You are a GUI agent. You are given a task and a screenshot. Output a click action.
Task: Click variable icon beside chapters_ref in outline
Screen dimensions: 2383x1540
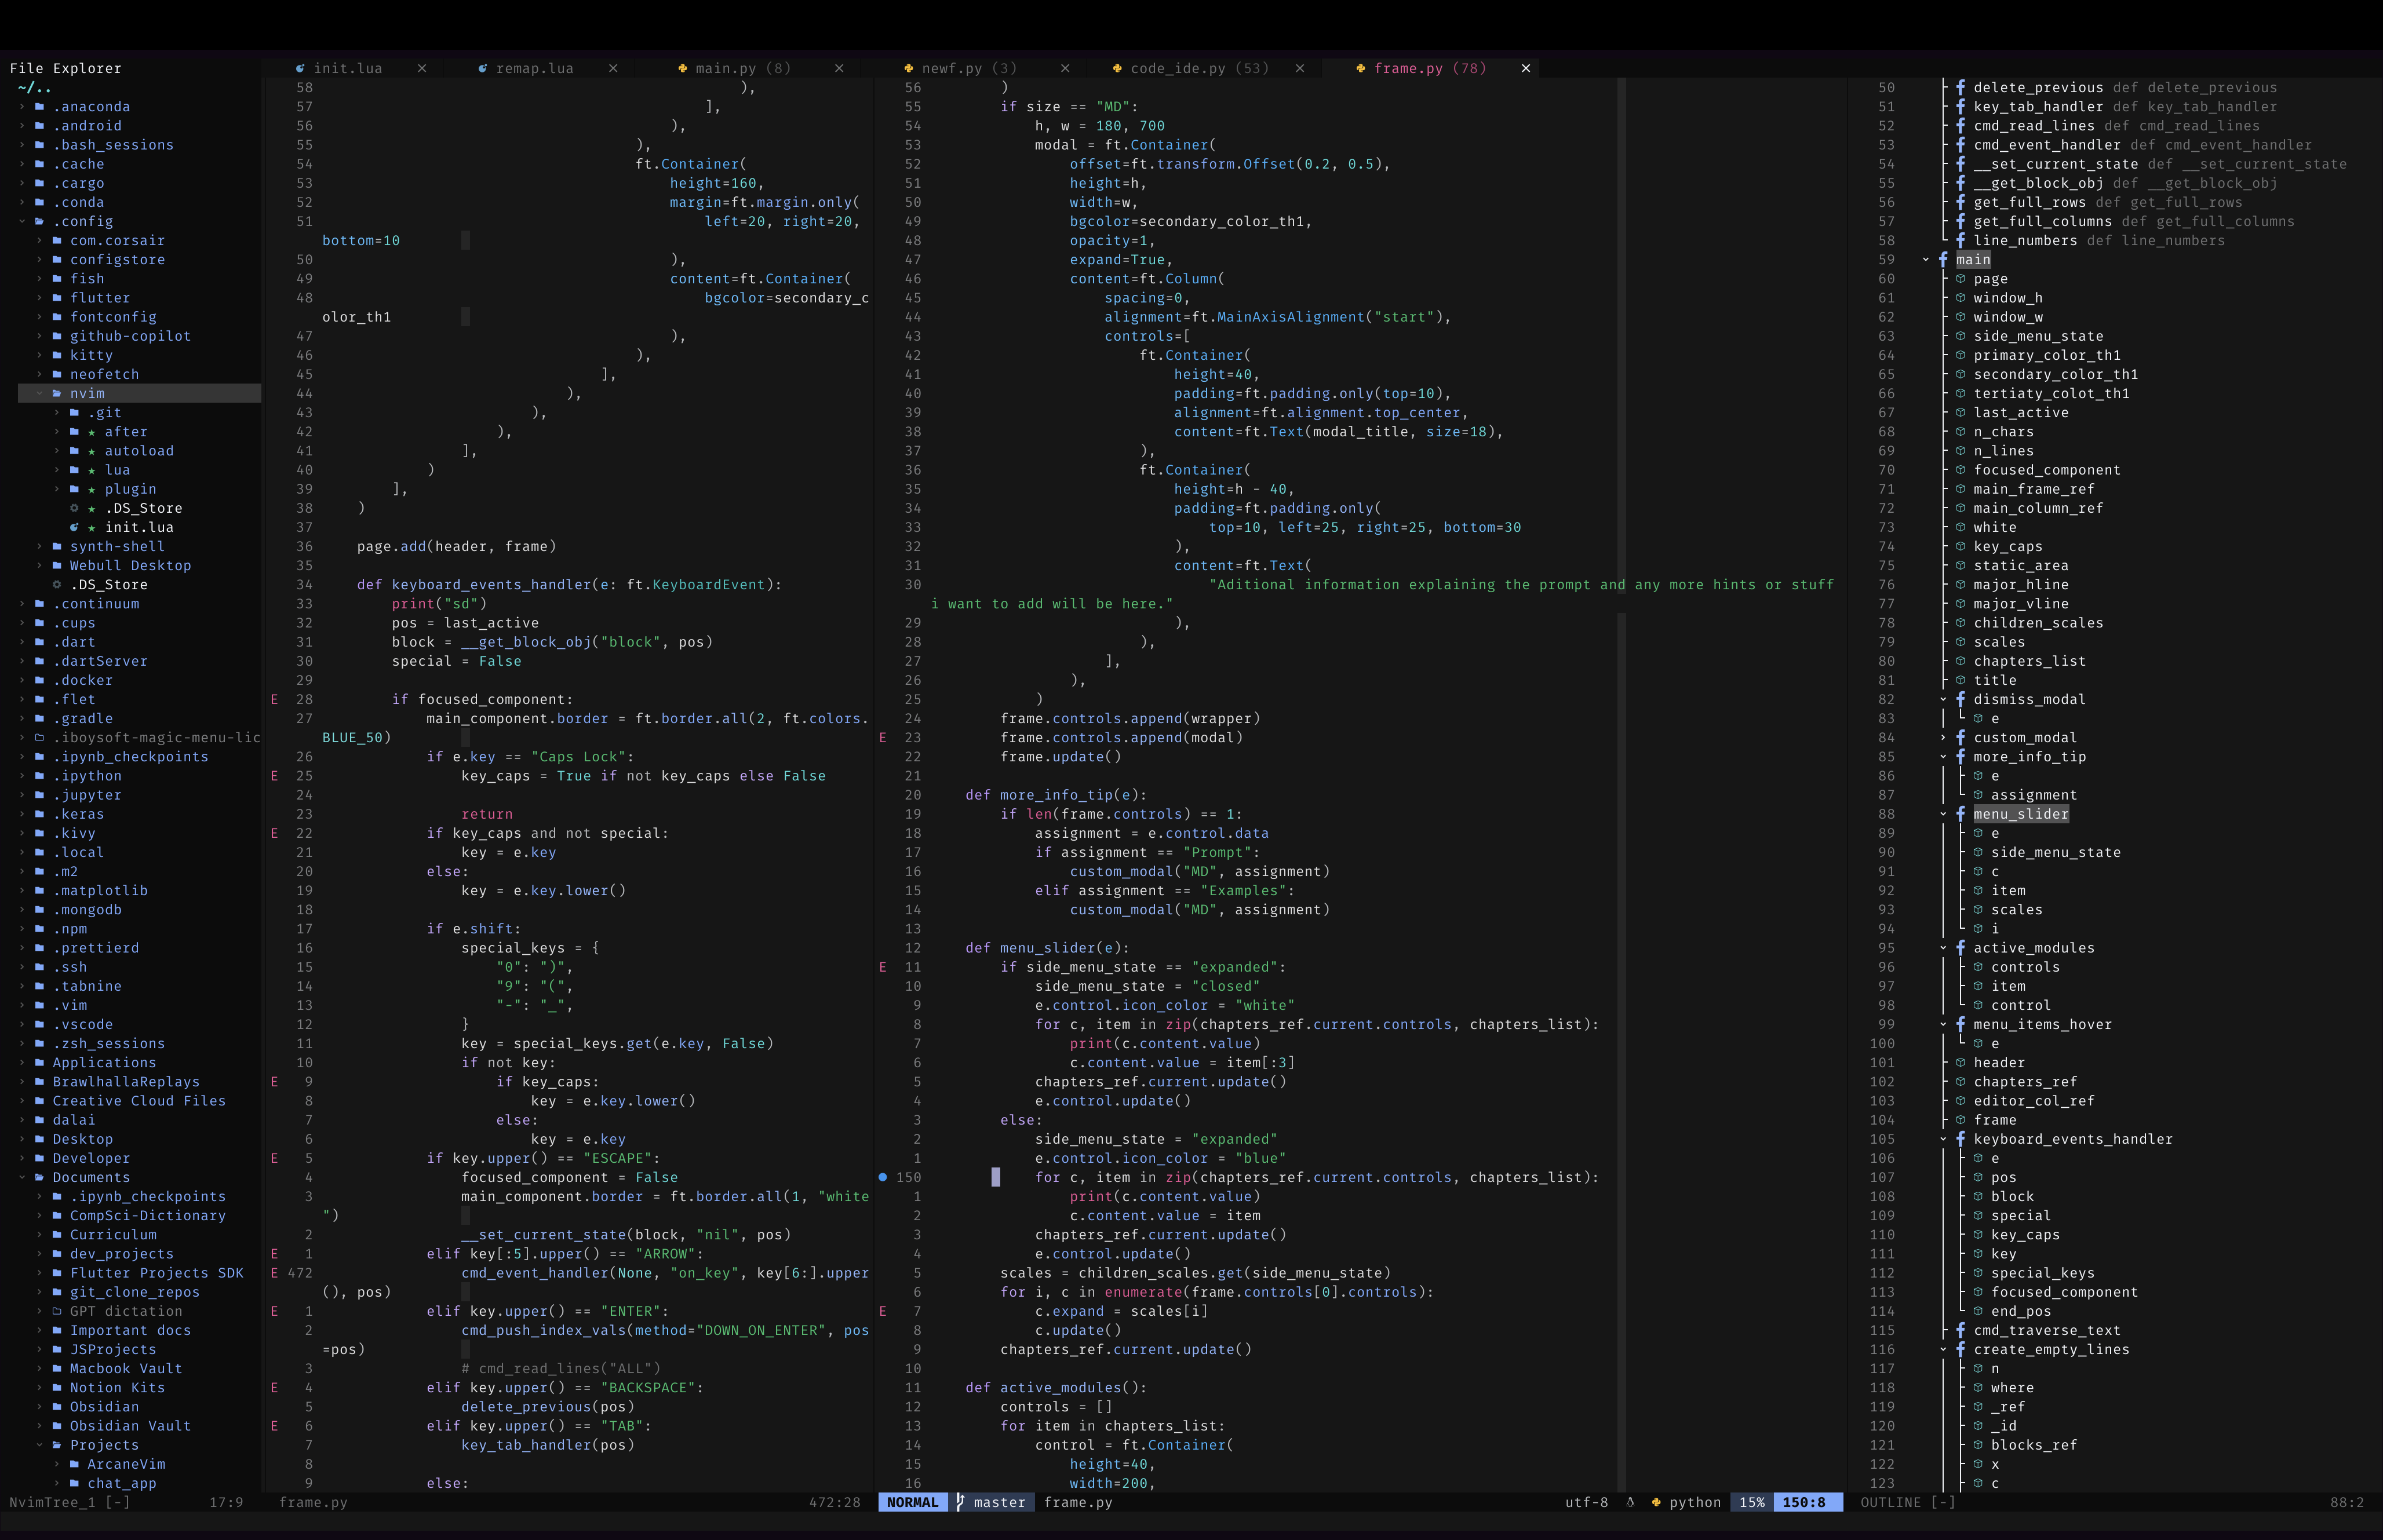click(x=1960, y=1082)
